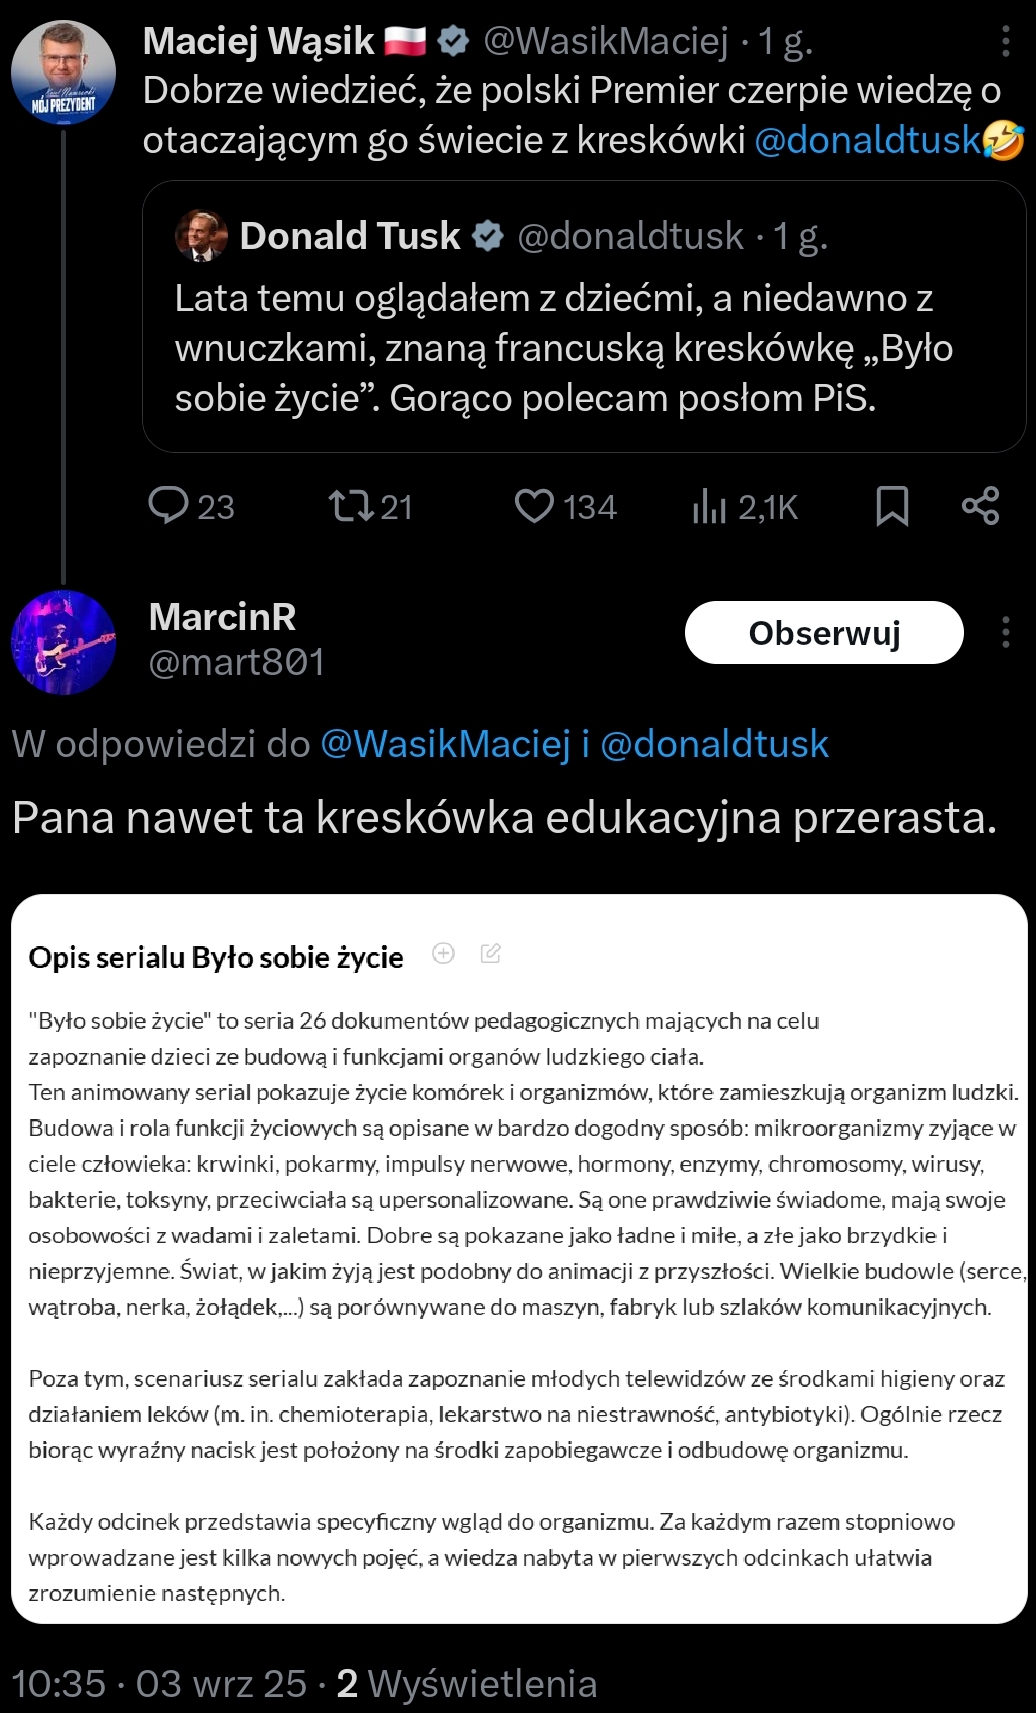Click the MarcinR display name
Screen dimensions: 1036x1713
point(222,617)
